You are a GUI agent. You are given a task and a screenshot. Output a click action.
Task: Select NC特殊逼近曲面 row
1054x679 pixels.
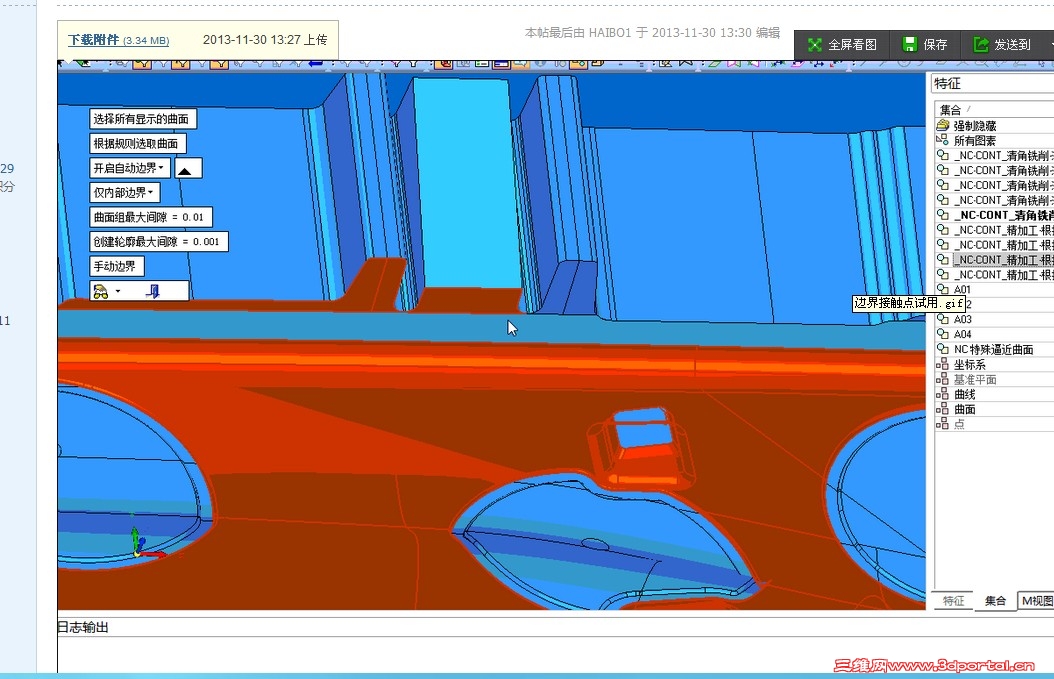(994, 350)
